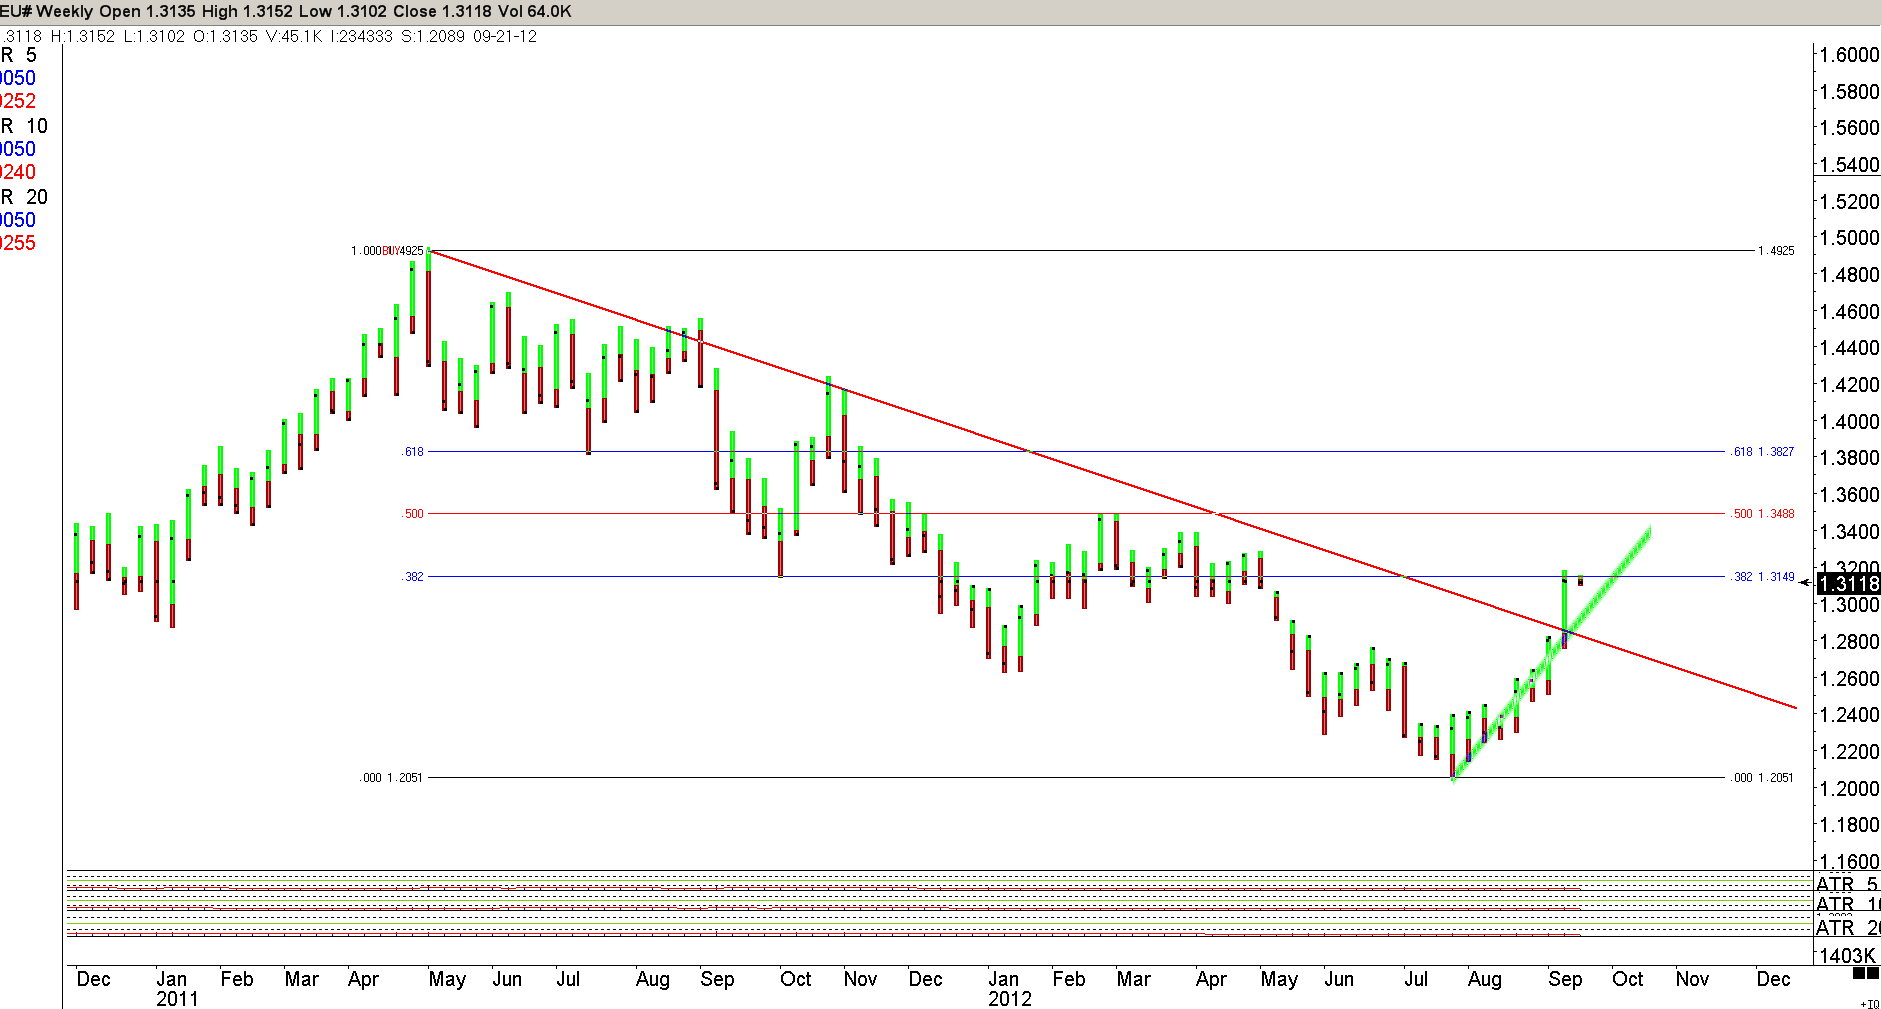This screenshot has height=1009, width=1882.
Task: Click the left black square icon below the price axis
Action: coord(1858,973)
